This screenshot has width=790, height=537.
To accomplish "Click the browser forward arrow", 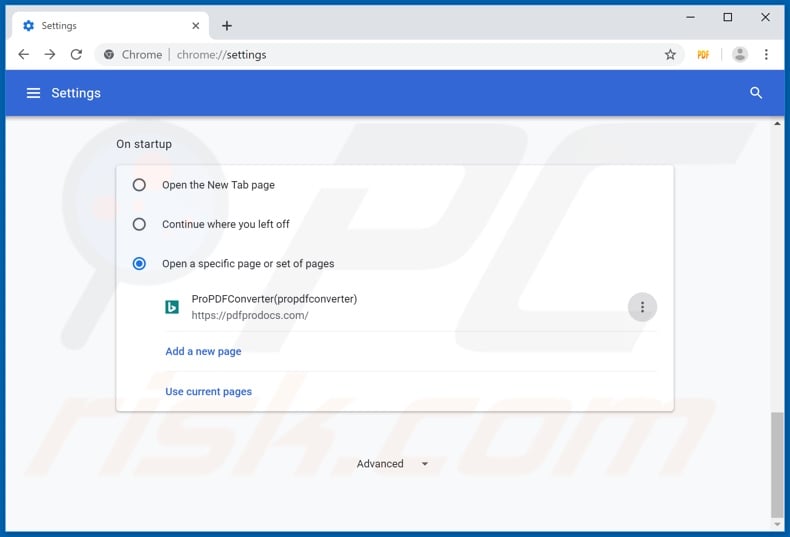I will pyautogui.click(x=50, y=54).
